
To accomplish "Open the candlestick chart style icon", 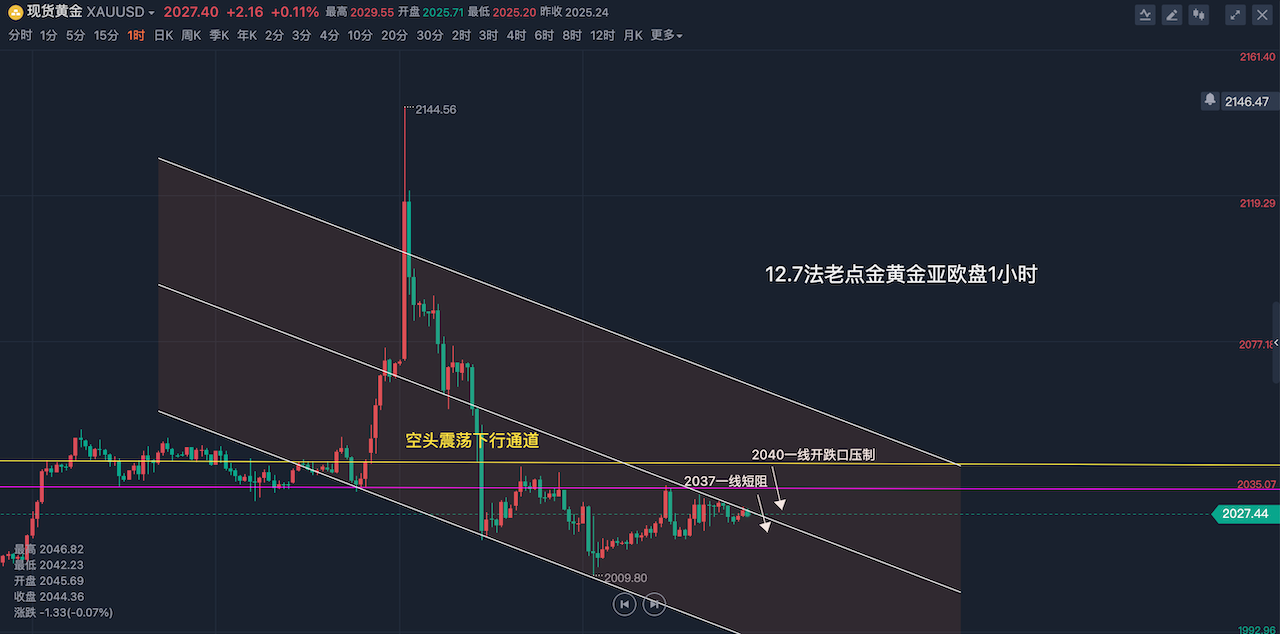I will click(1198, 15).
